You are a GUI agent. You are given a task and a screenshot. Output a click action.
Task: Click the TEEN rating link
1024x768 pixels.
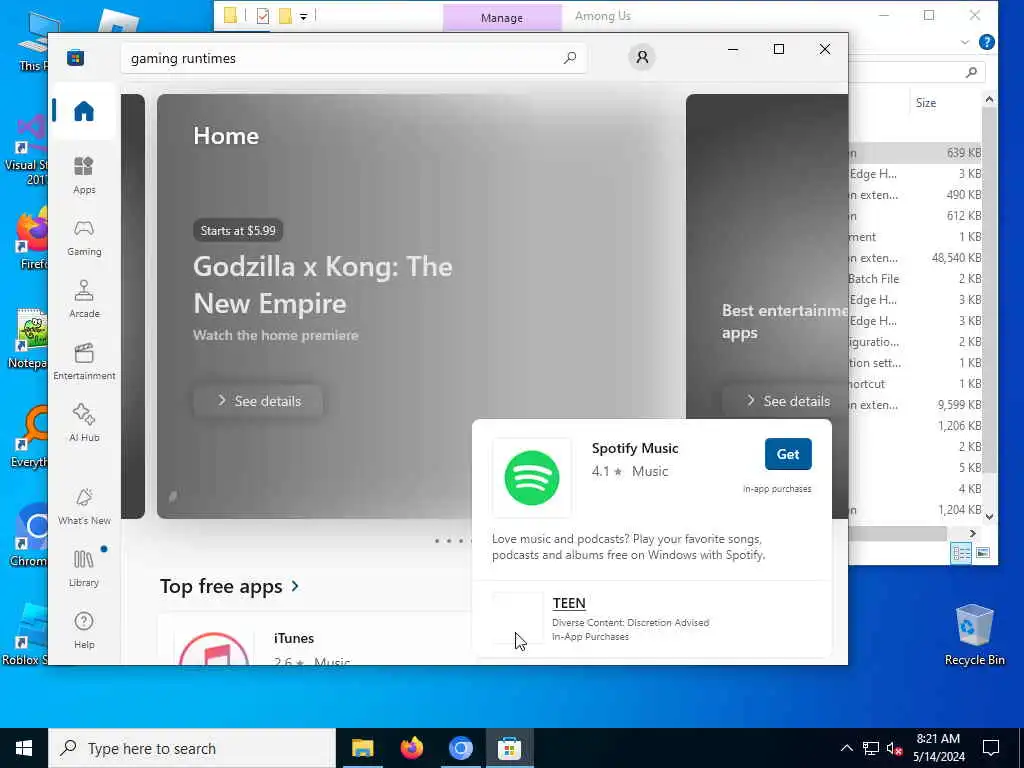tap(569, 603)
